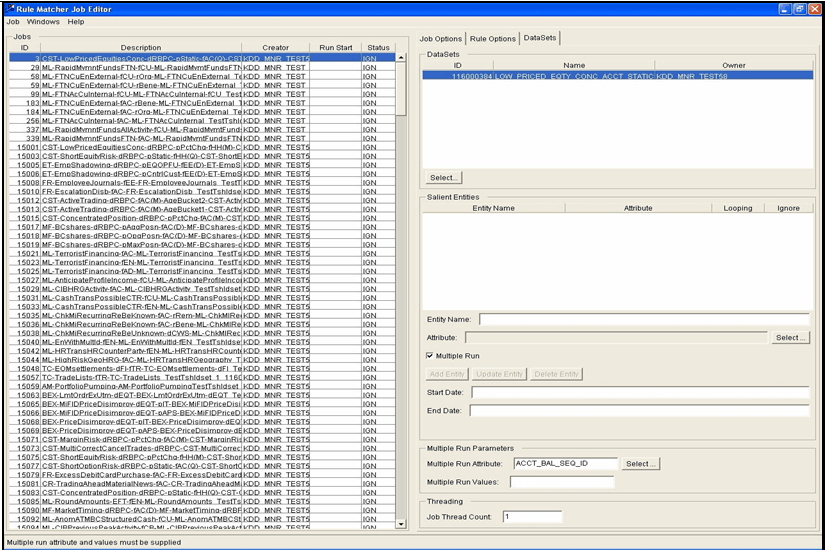Sort Jobs by the ID column header
Viewport: 825px width, 550px height.
tap(24, 47)
